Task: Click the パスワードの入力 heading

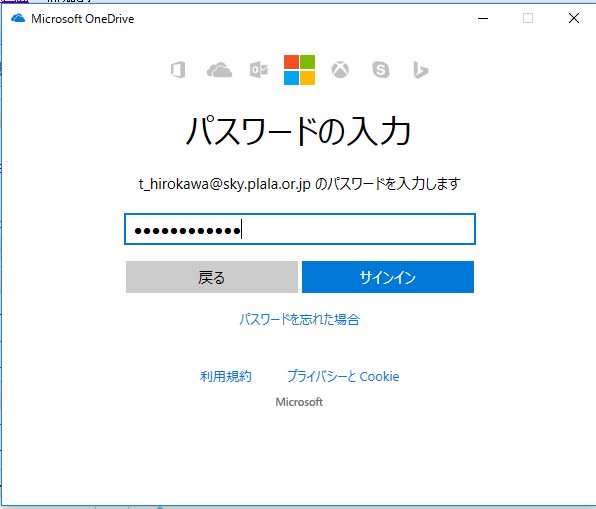Action: pyautogui.click(x=298, y=132)
